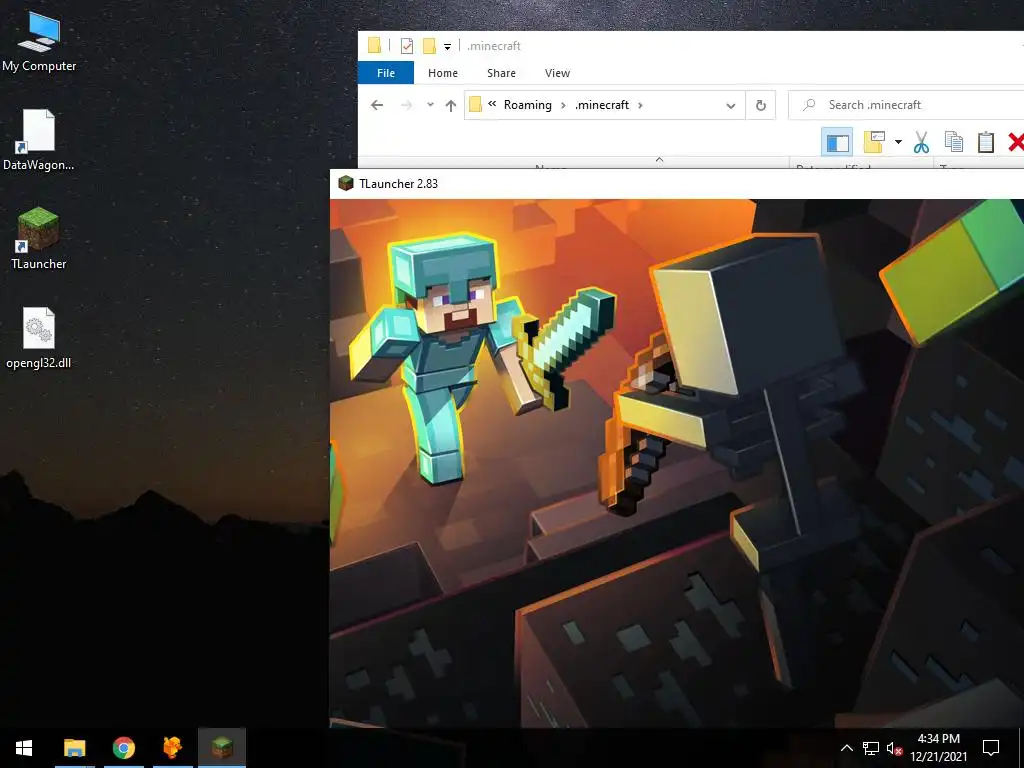This screenshot has width=1024, height=768.
Task: Open Customize Quick Access Toolbar dropdown
Action: coord(447,46)
